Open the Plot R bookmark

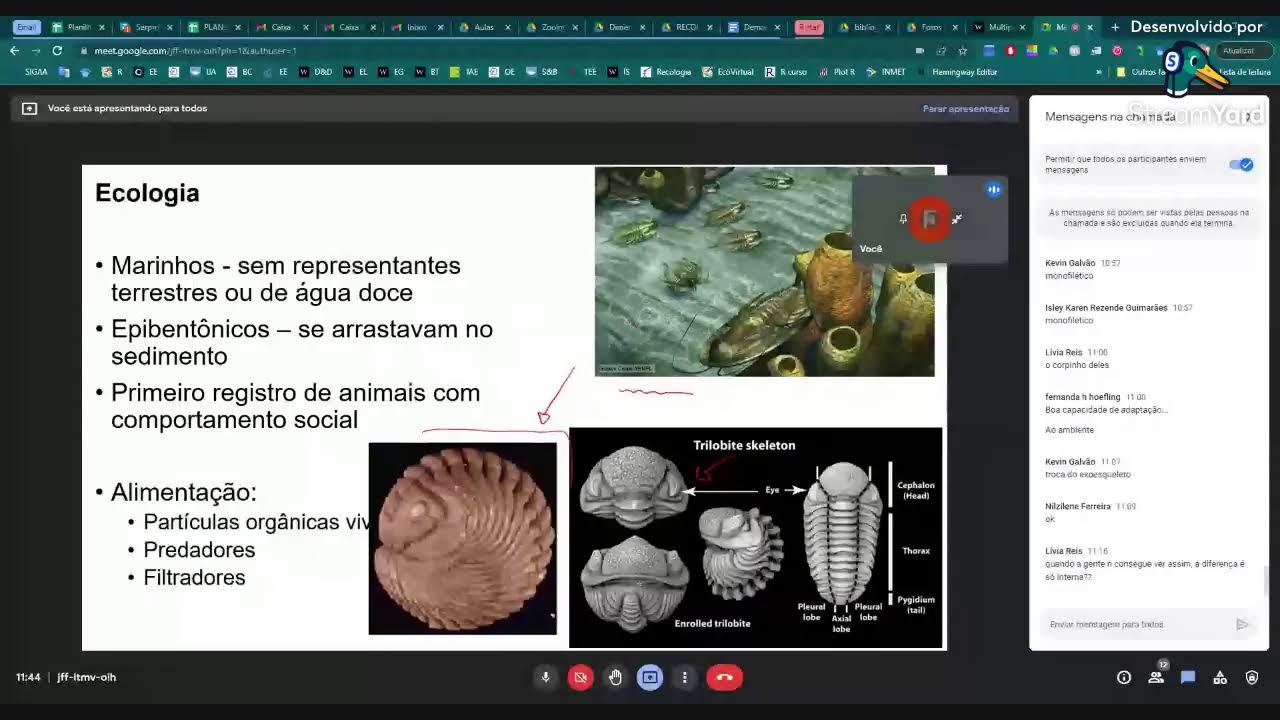[x=838, y=72]
